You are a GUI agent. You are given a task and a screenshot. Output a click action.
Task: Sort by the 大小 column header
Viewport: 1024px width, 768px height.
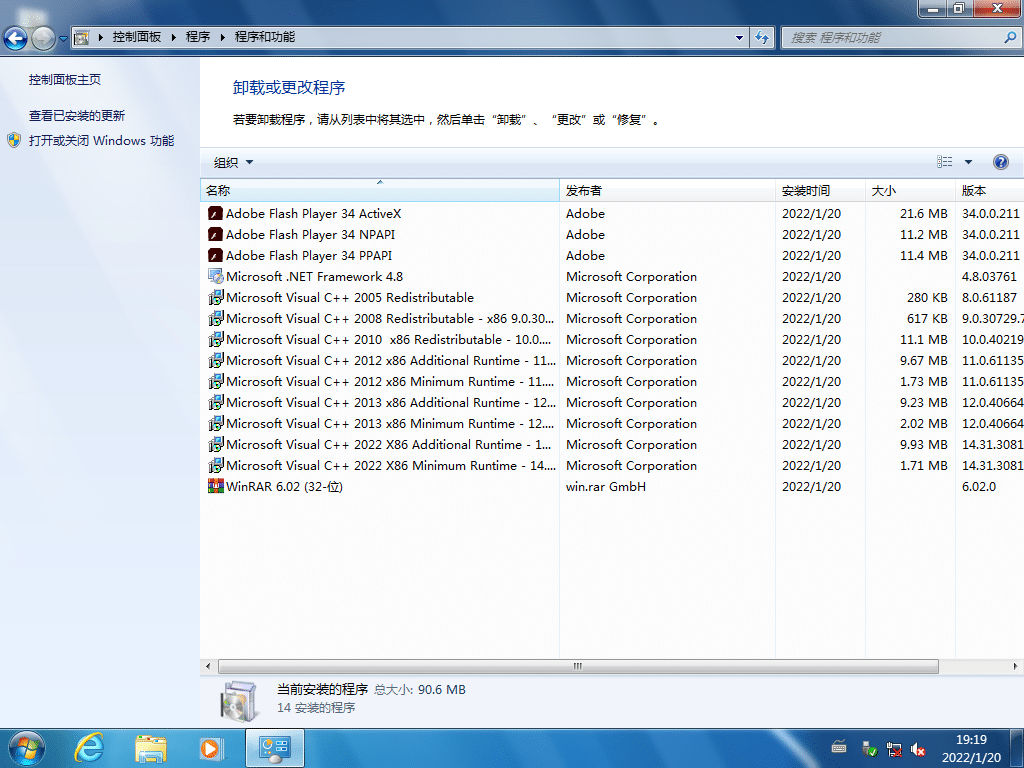(x=910, y=191)
